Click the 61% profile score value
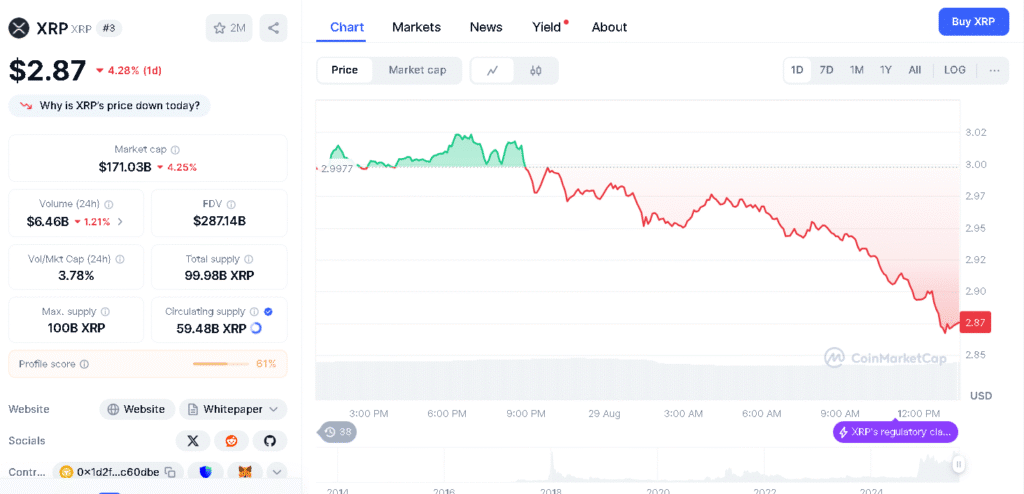The image size is (1024, 494). (x=266, y=365)
